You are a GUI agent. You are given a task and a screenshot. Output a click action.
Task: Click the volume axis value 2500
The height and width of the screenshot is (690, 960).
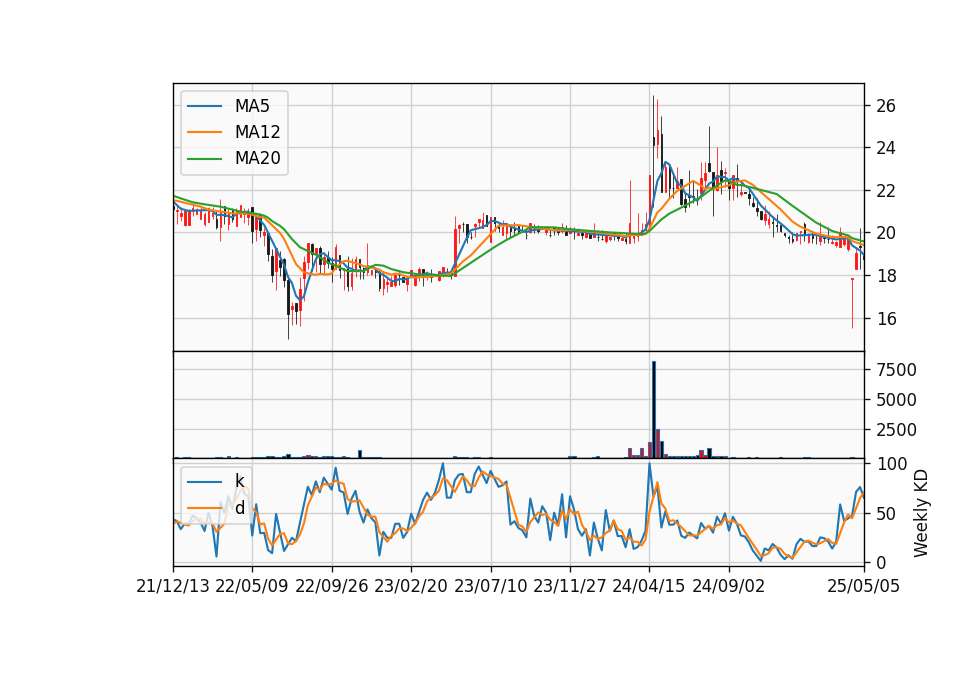(x=896, y=430)
